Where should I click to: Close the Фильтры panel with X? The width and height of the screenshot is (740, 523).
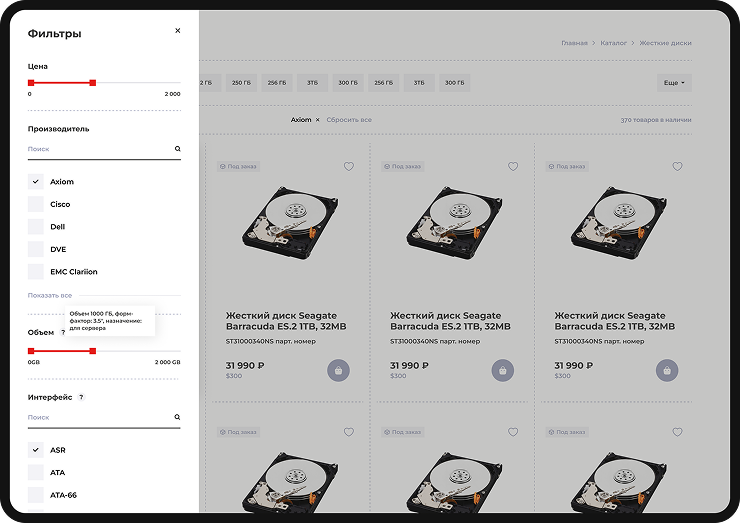pos(177,31)
